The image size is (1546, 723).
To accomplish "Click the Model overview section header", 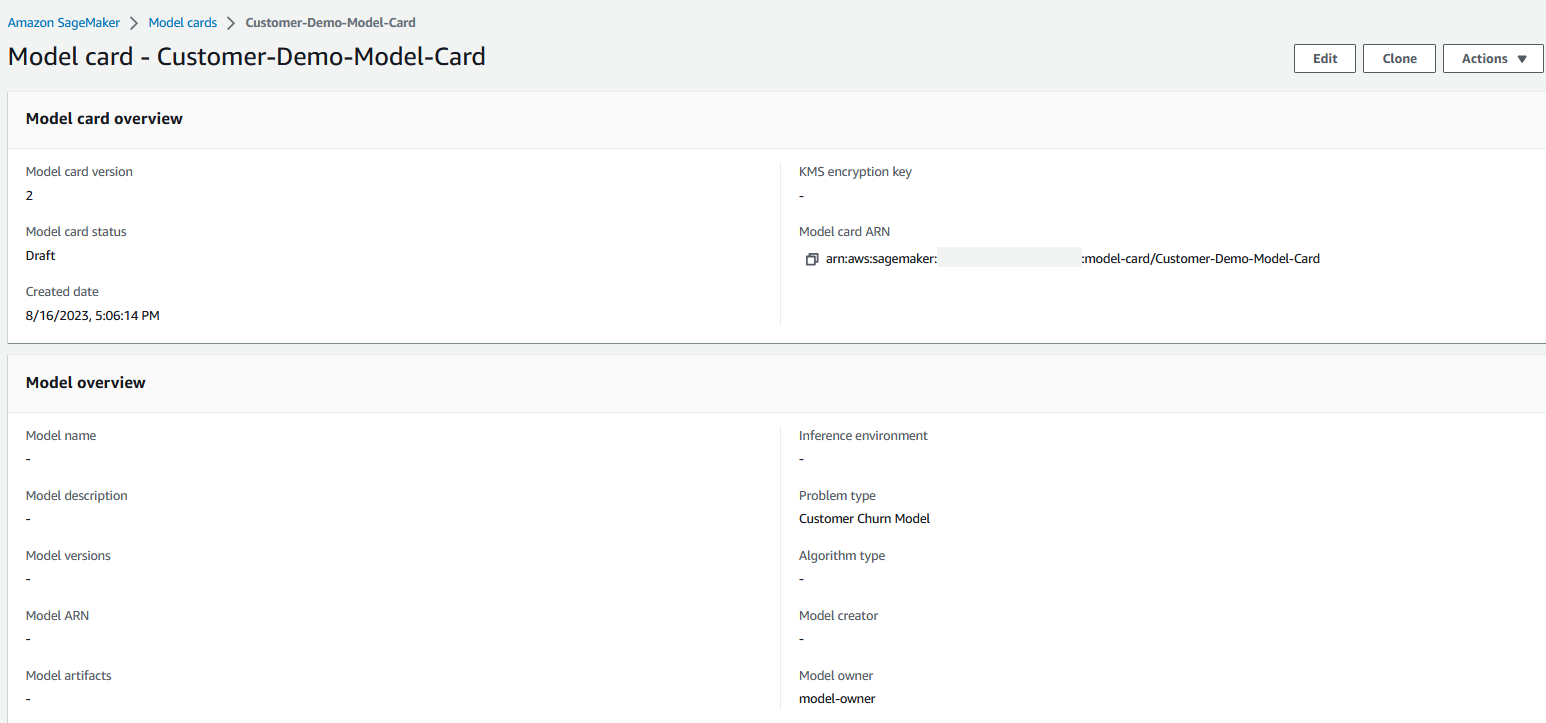I will pos(86,383).
